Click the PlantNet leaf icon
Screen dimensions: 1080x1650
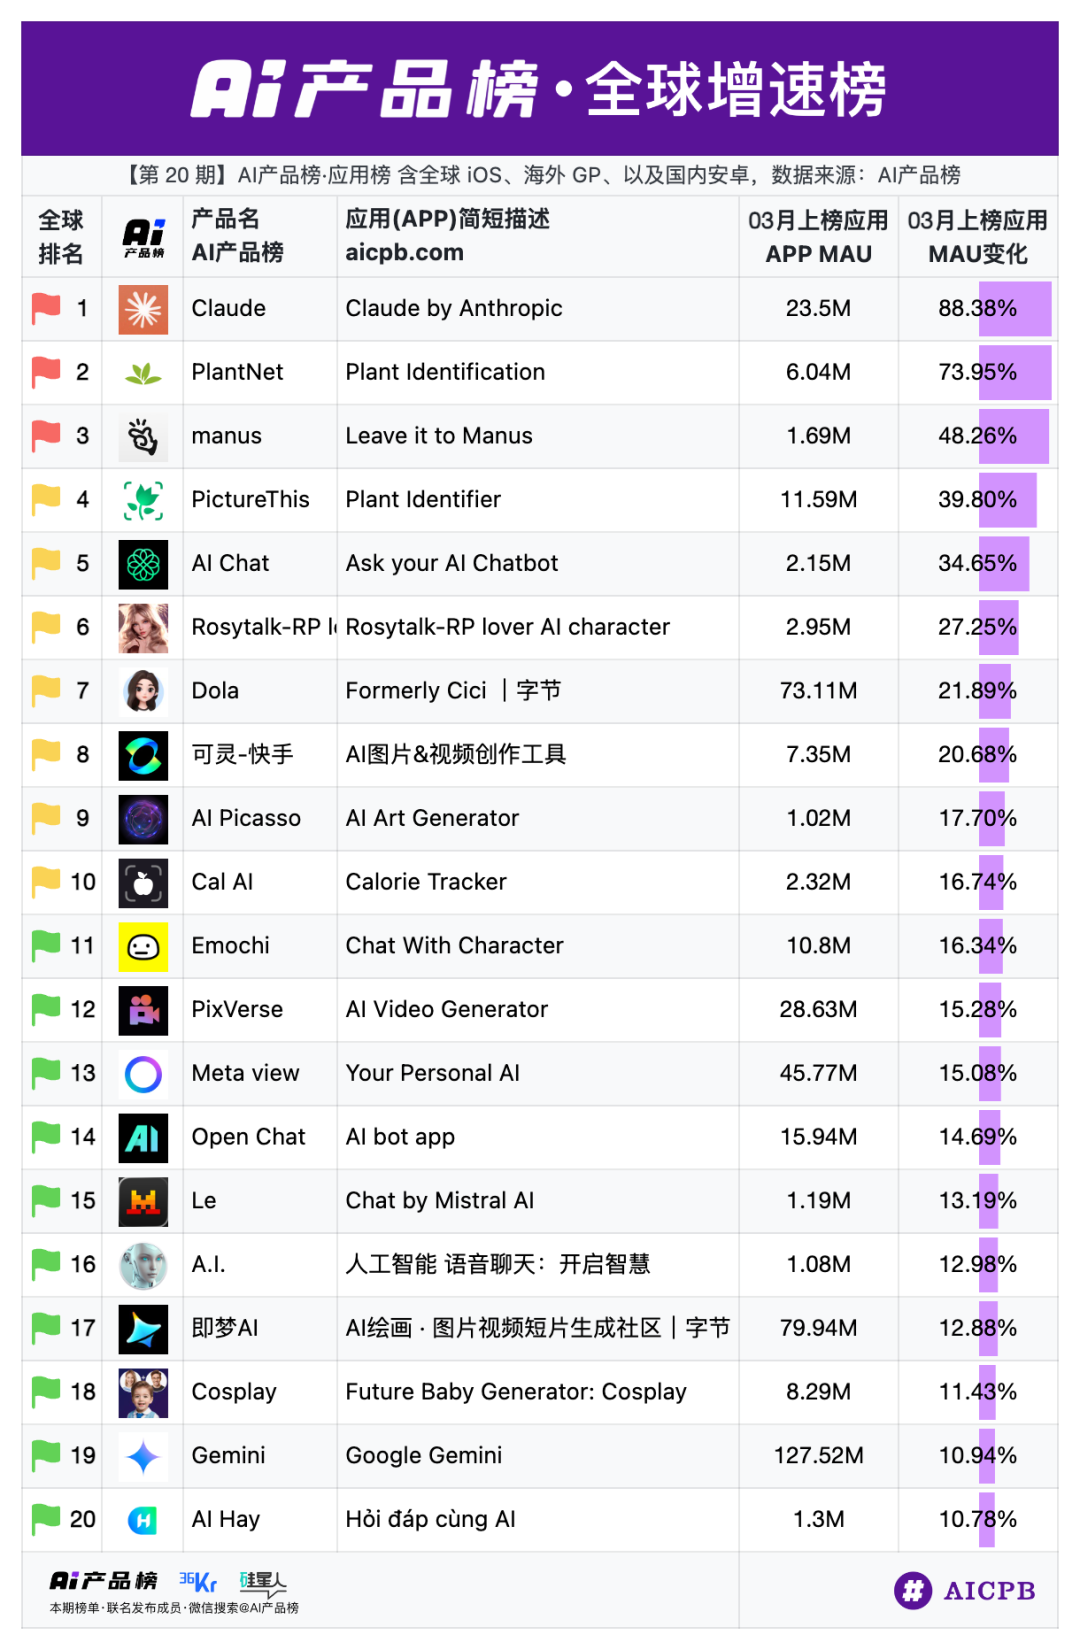point(143,373)
